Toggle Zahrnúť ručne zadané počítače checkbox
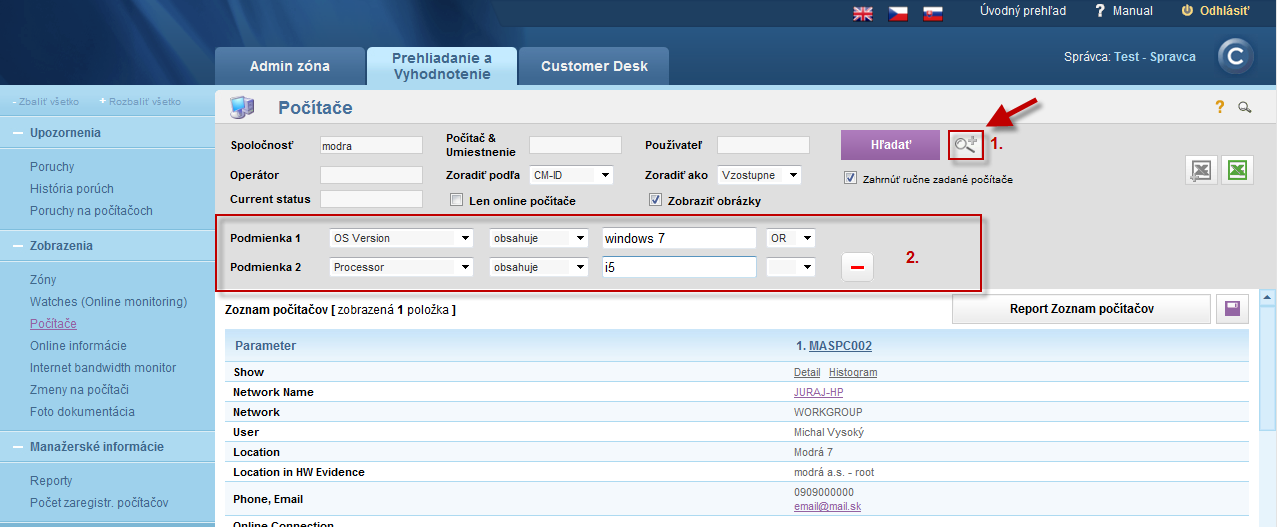The height and width of the screenshot is (527, 1278). pyautogui.click(x=851, y=178)
